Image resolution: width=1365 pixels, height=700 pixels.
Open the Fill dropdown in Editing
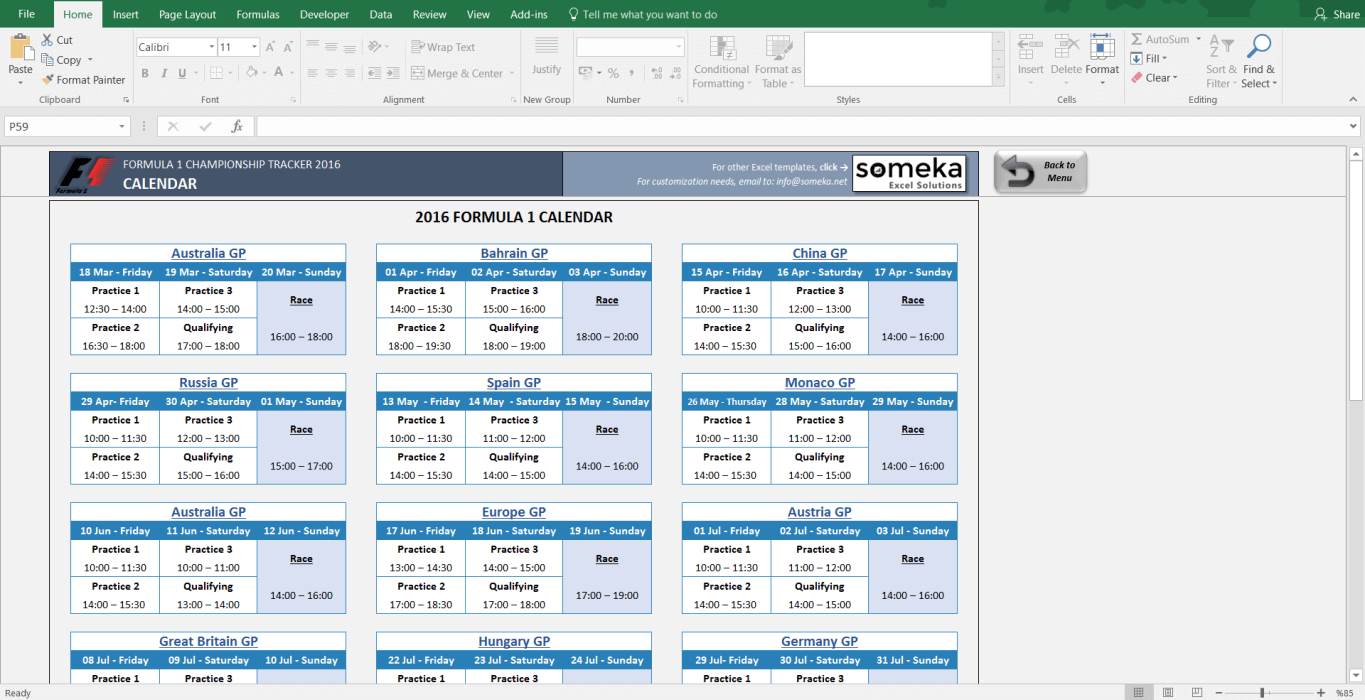(x=1165, y=59)
